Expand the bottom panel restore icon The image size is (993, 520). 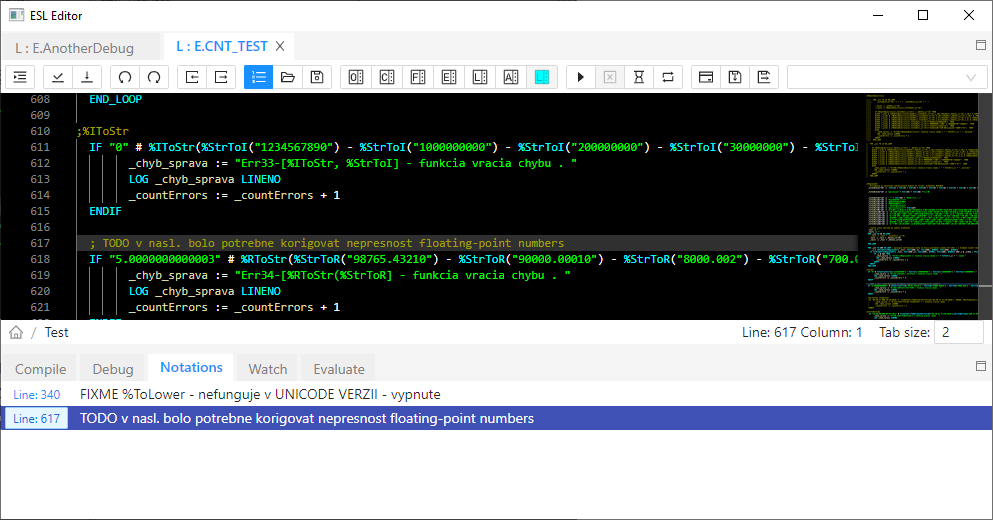tap(980, 367)
